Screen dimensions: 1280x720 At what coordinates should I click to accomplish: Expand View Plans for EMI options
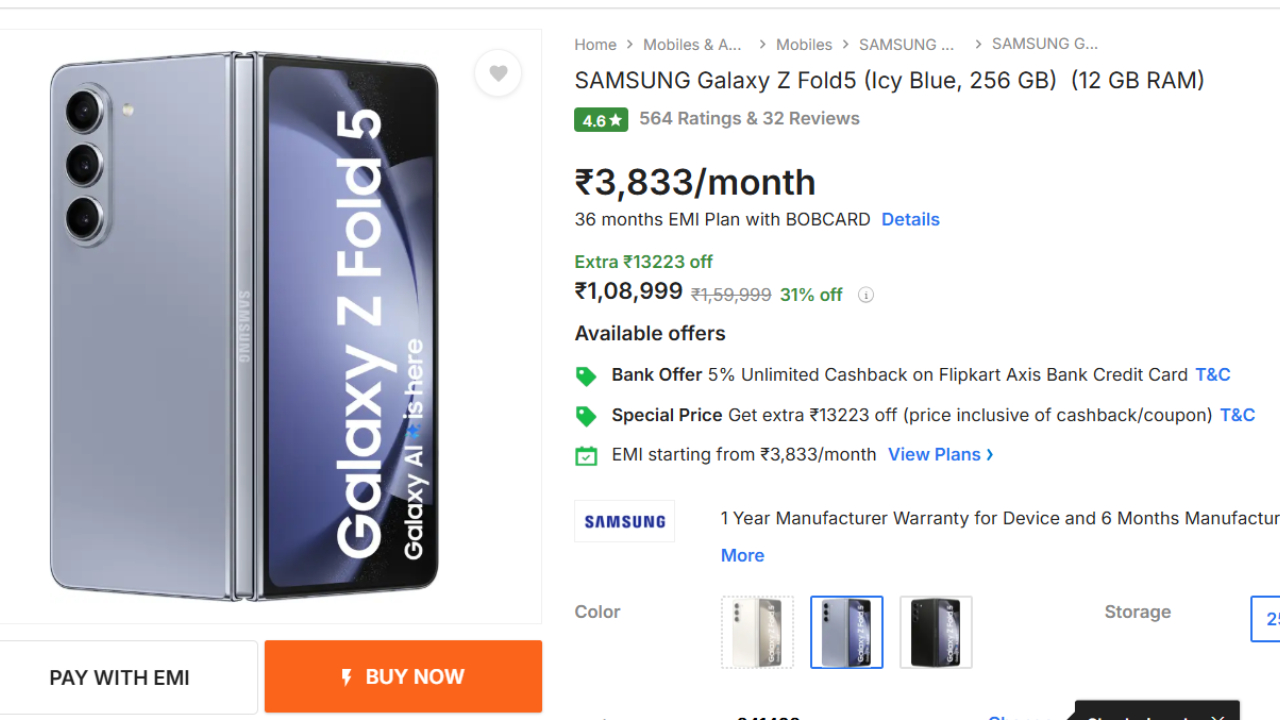(x=940, y=455)
